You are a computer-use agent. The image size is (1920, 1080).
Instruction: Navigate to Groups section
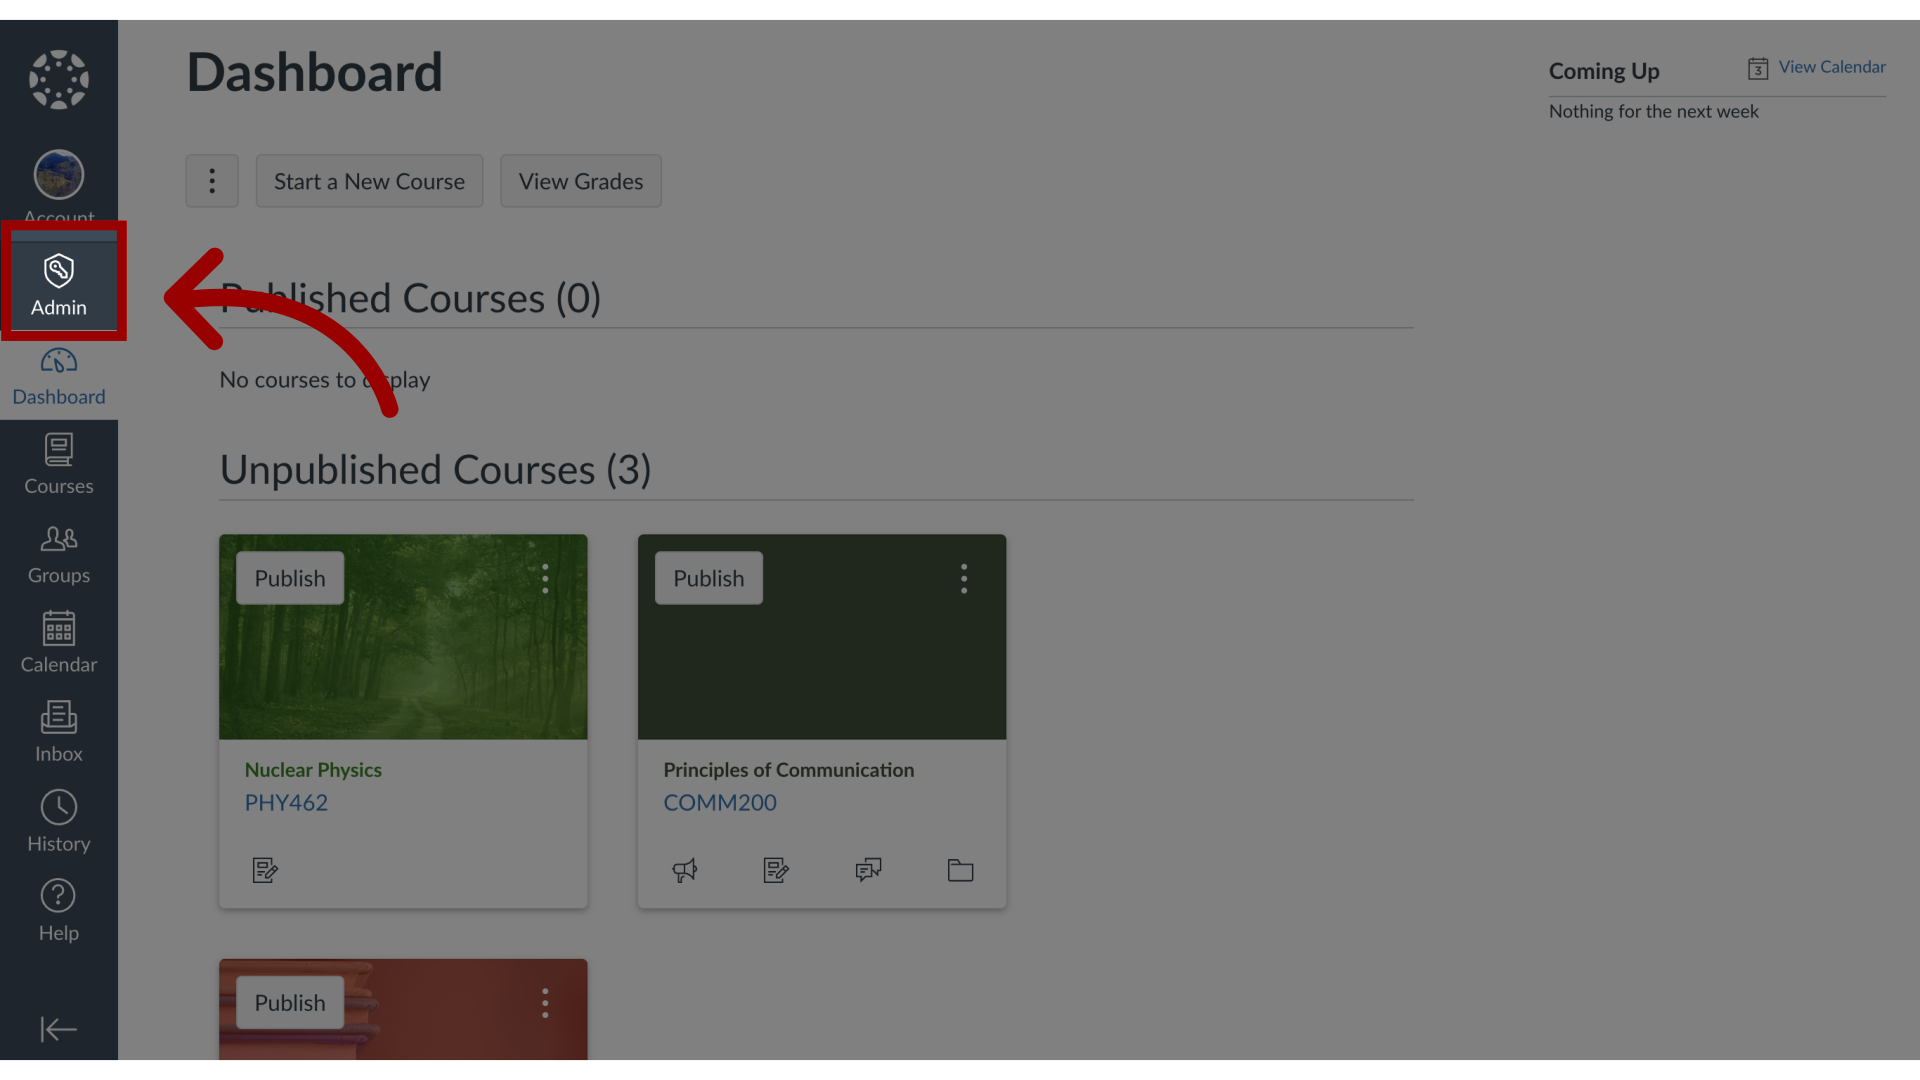coord(58,553)
